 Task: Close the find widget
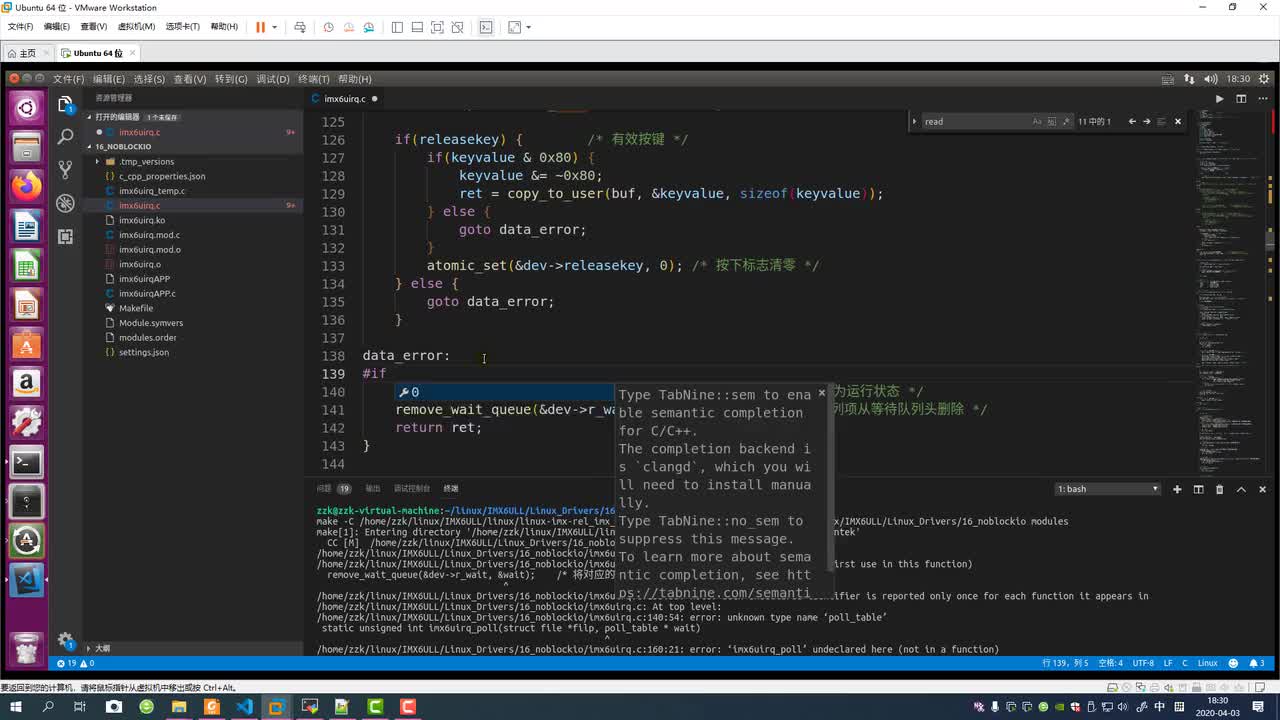1177,121
